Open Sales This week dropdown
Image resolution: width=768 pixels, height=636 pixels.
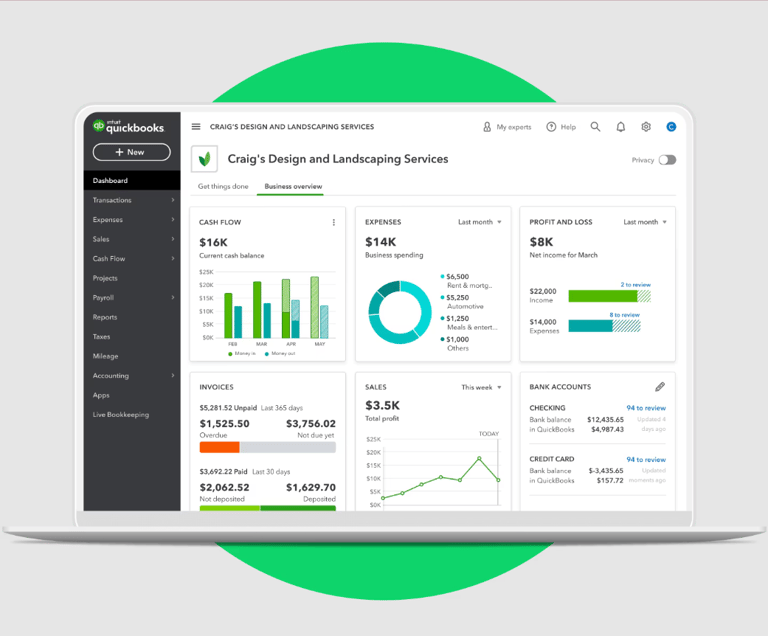click(481, 387)
